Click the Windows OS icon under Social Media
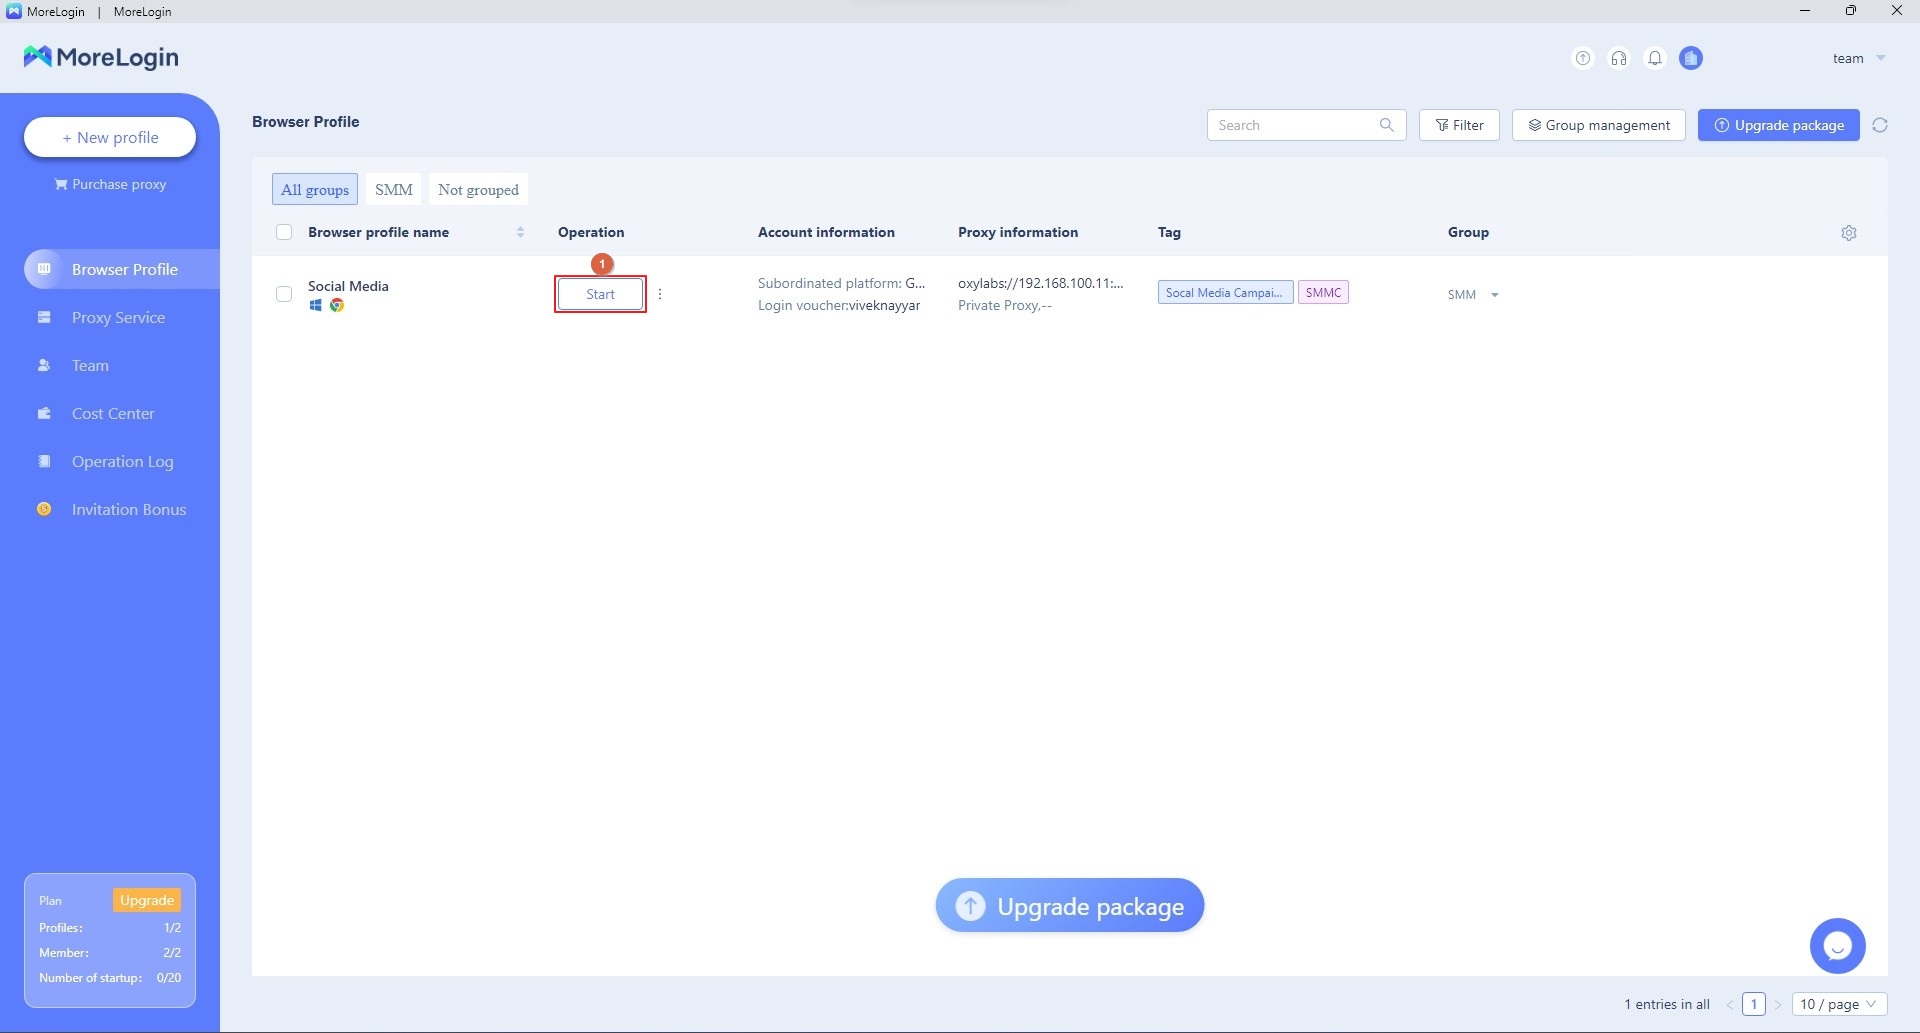 coord(315,305)
